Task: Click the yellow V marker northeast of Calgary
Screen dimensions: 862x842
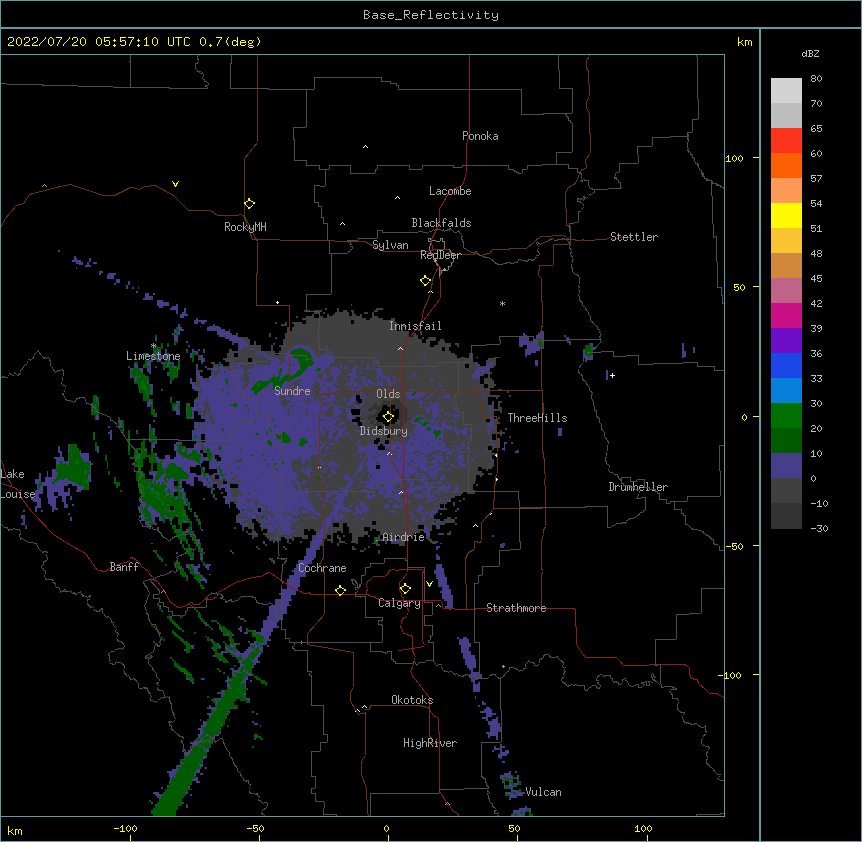Action: click(429, 584)
